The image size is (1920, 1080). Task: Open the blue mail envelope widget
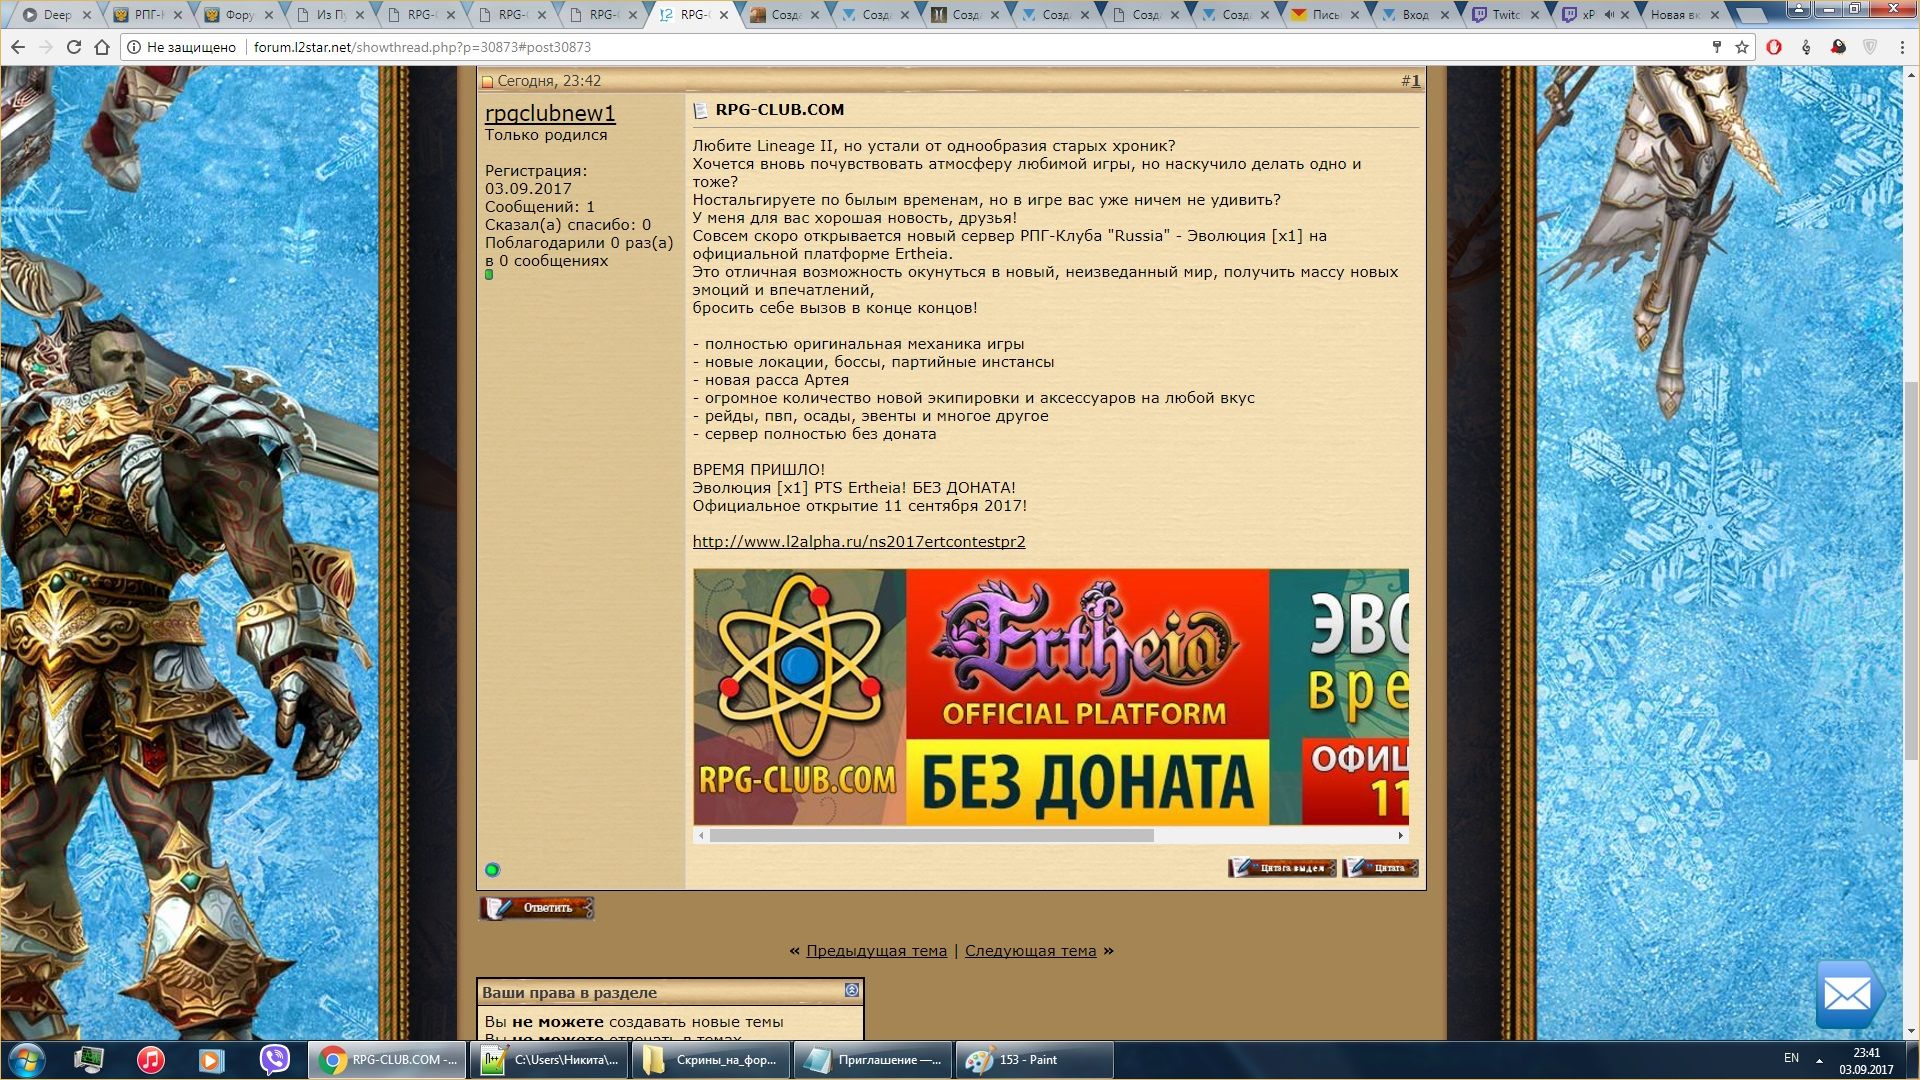pos(1848,994)
